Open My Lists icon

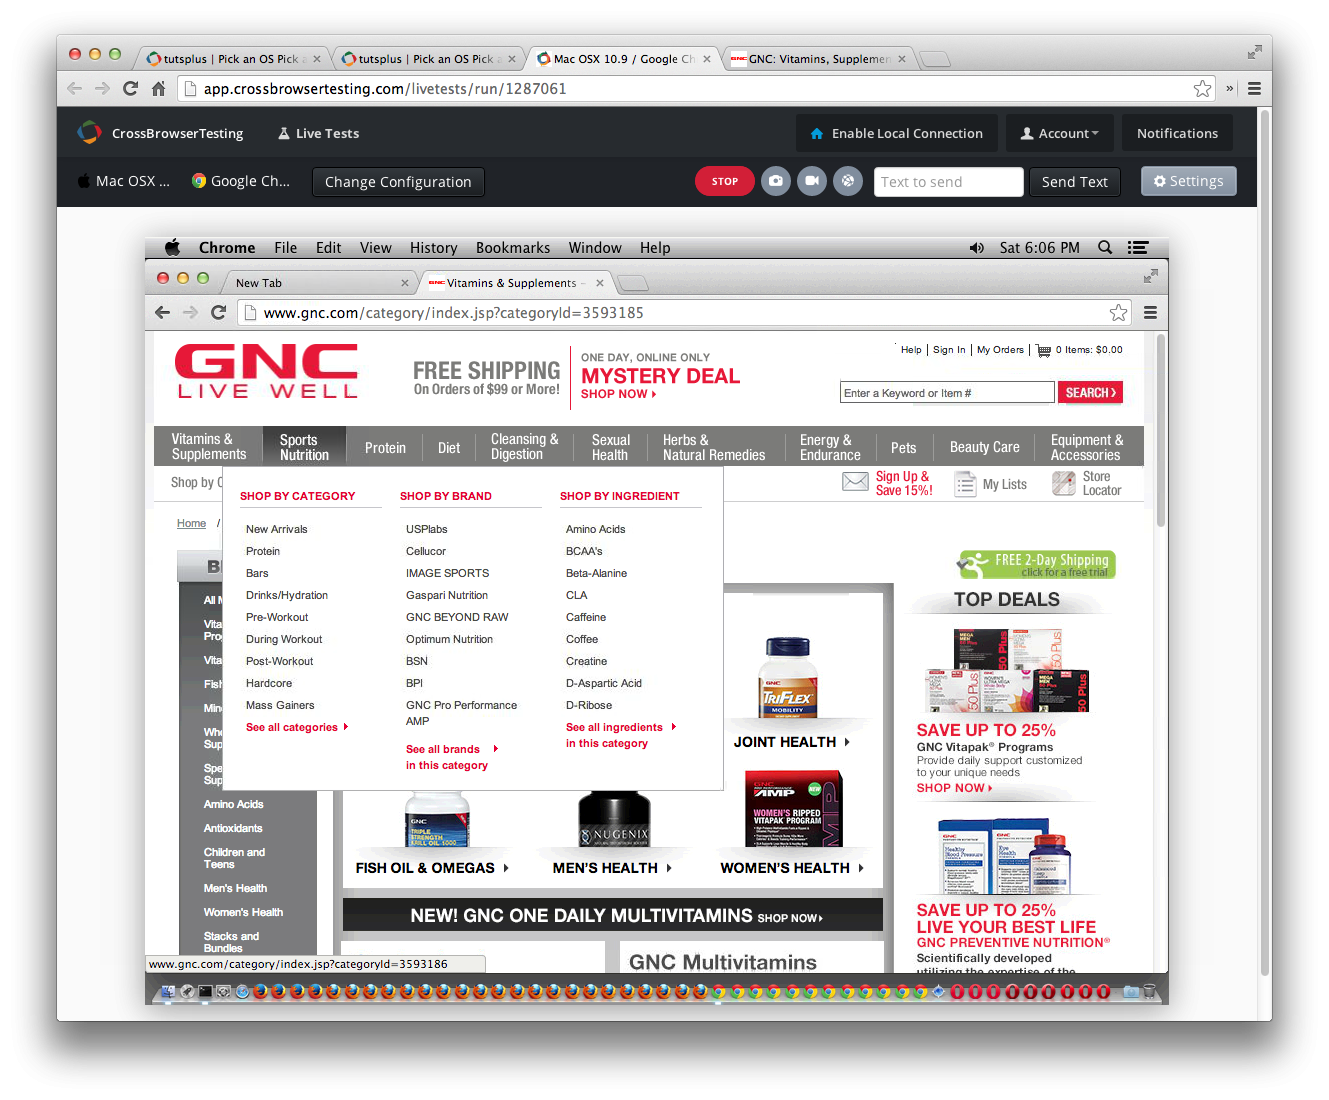965,485
